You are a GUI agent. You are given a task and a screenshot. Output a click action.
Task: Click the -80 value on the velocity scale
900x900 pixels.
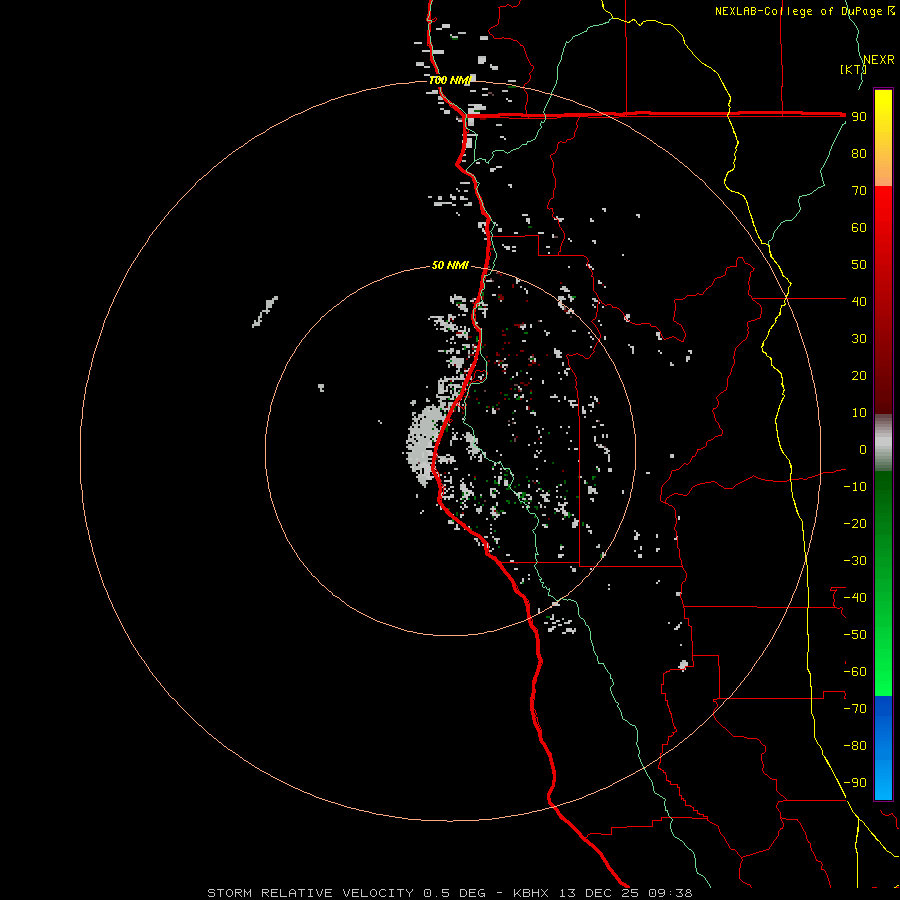[x=855, y=746]
